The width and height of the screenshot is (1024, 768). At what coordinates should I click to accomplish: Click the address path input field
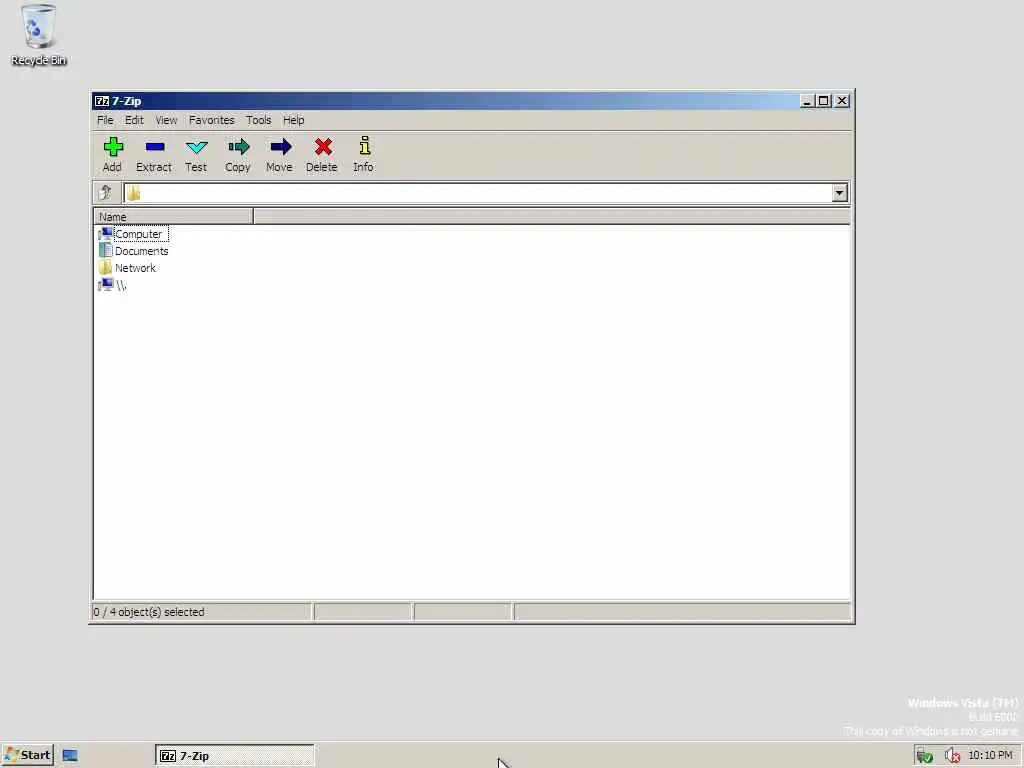487,193
